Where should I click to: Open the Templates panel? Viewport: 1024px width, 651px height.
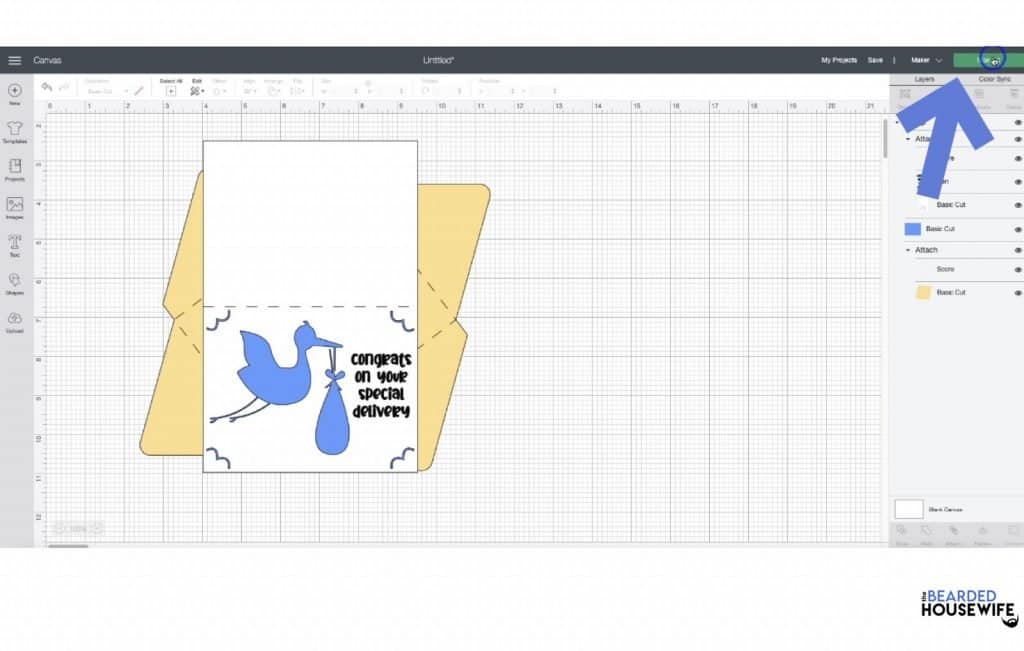15,131
